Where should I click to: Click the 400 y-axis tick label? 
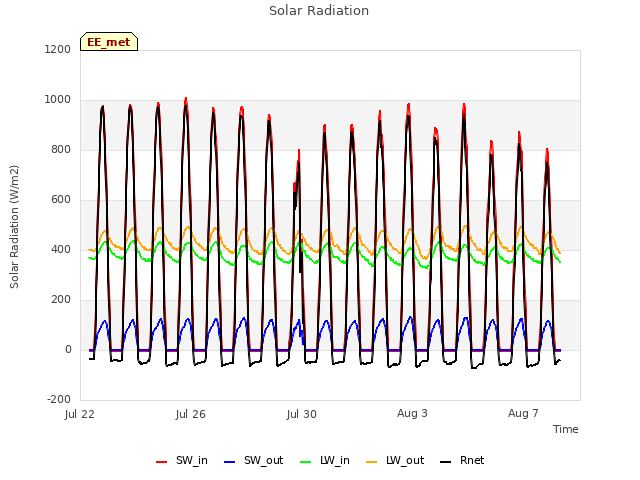61,250
